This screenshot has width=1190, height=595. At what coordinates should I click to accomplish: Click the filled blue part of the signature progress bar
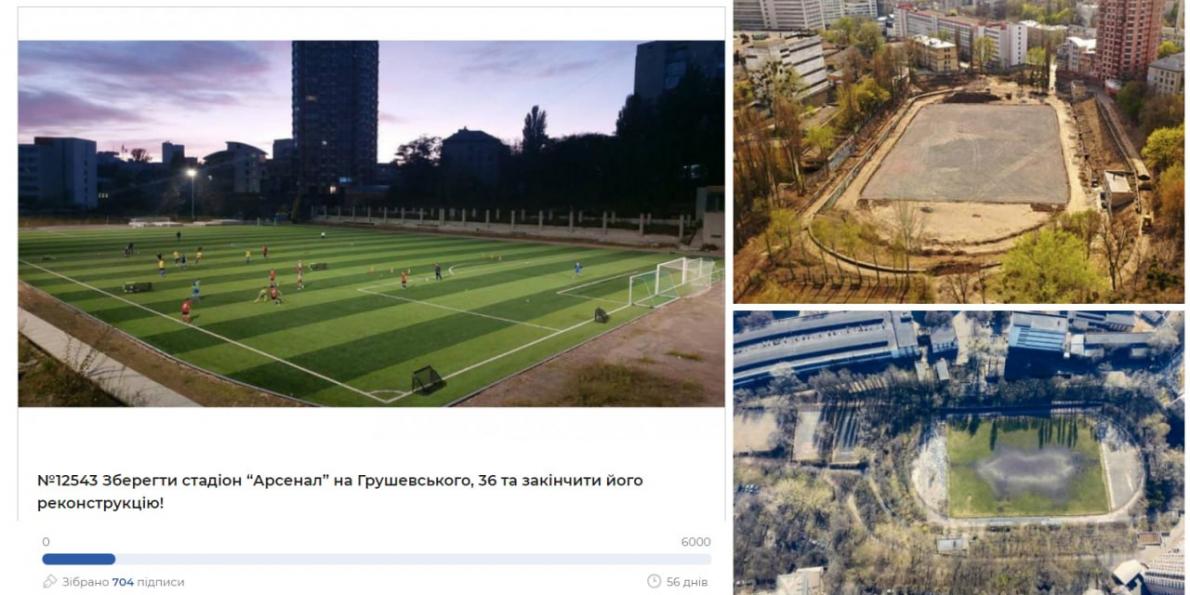79,559
